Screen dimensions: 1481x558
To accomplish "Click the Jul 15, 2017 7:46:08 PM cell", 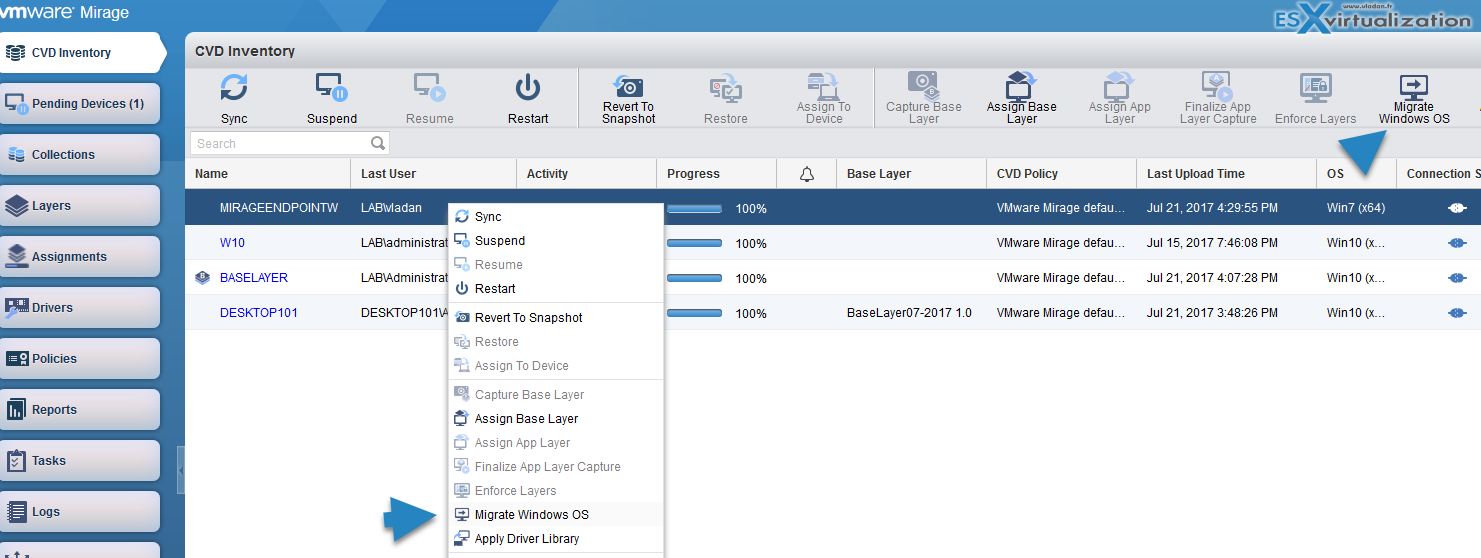I will click(x=1212, y=243).
